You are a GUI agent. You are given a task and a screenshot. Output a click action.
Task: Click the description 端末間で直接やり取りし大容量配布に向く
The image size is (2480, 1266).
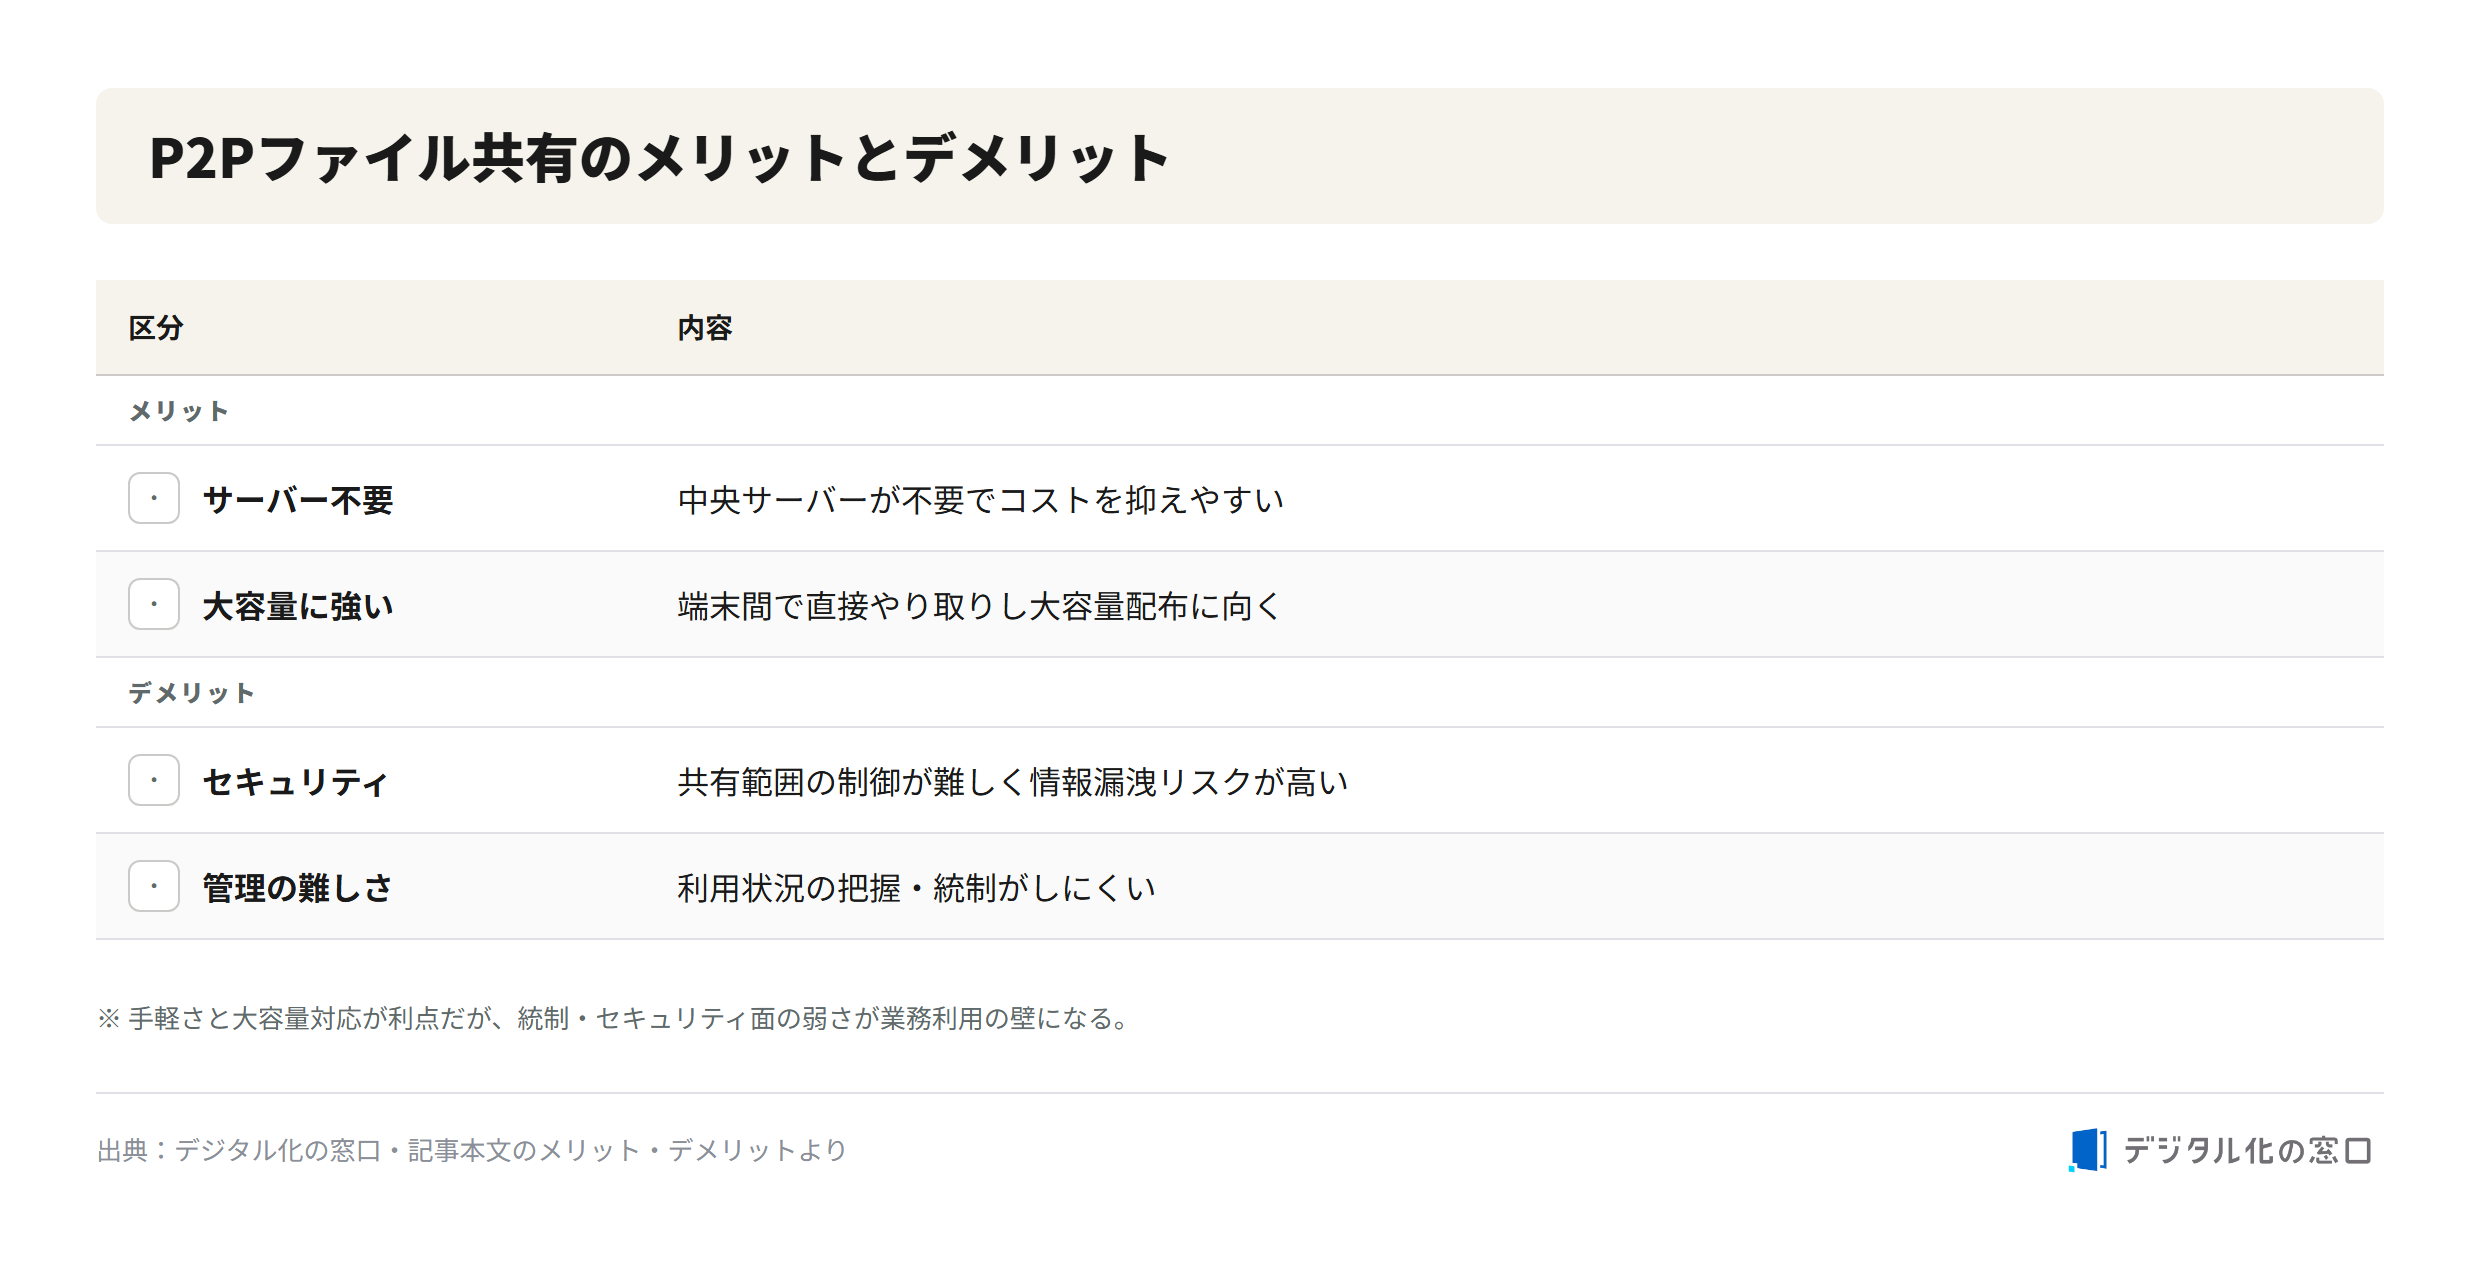click(x=979, y=605)
